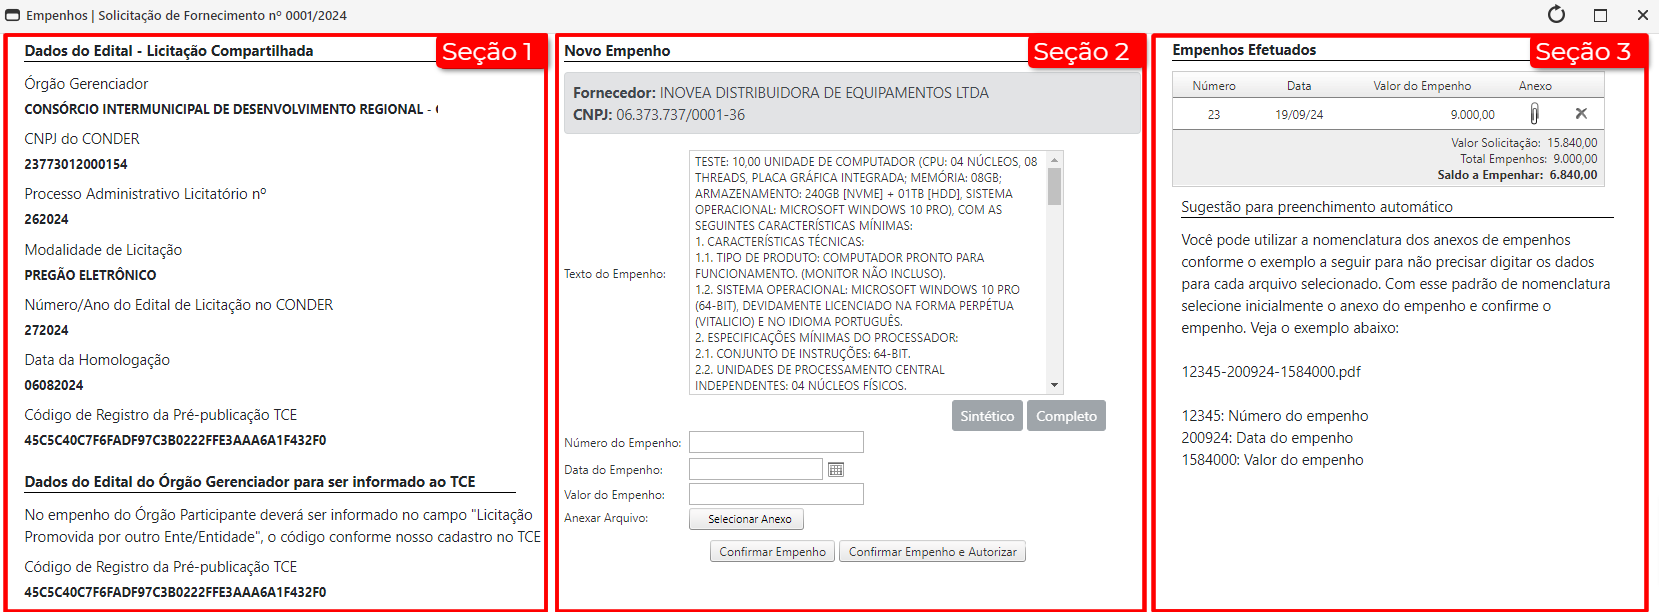Viewport: 1659px width, 612px height.
Task: Select the Completo text view
Action: point(1066,416)
